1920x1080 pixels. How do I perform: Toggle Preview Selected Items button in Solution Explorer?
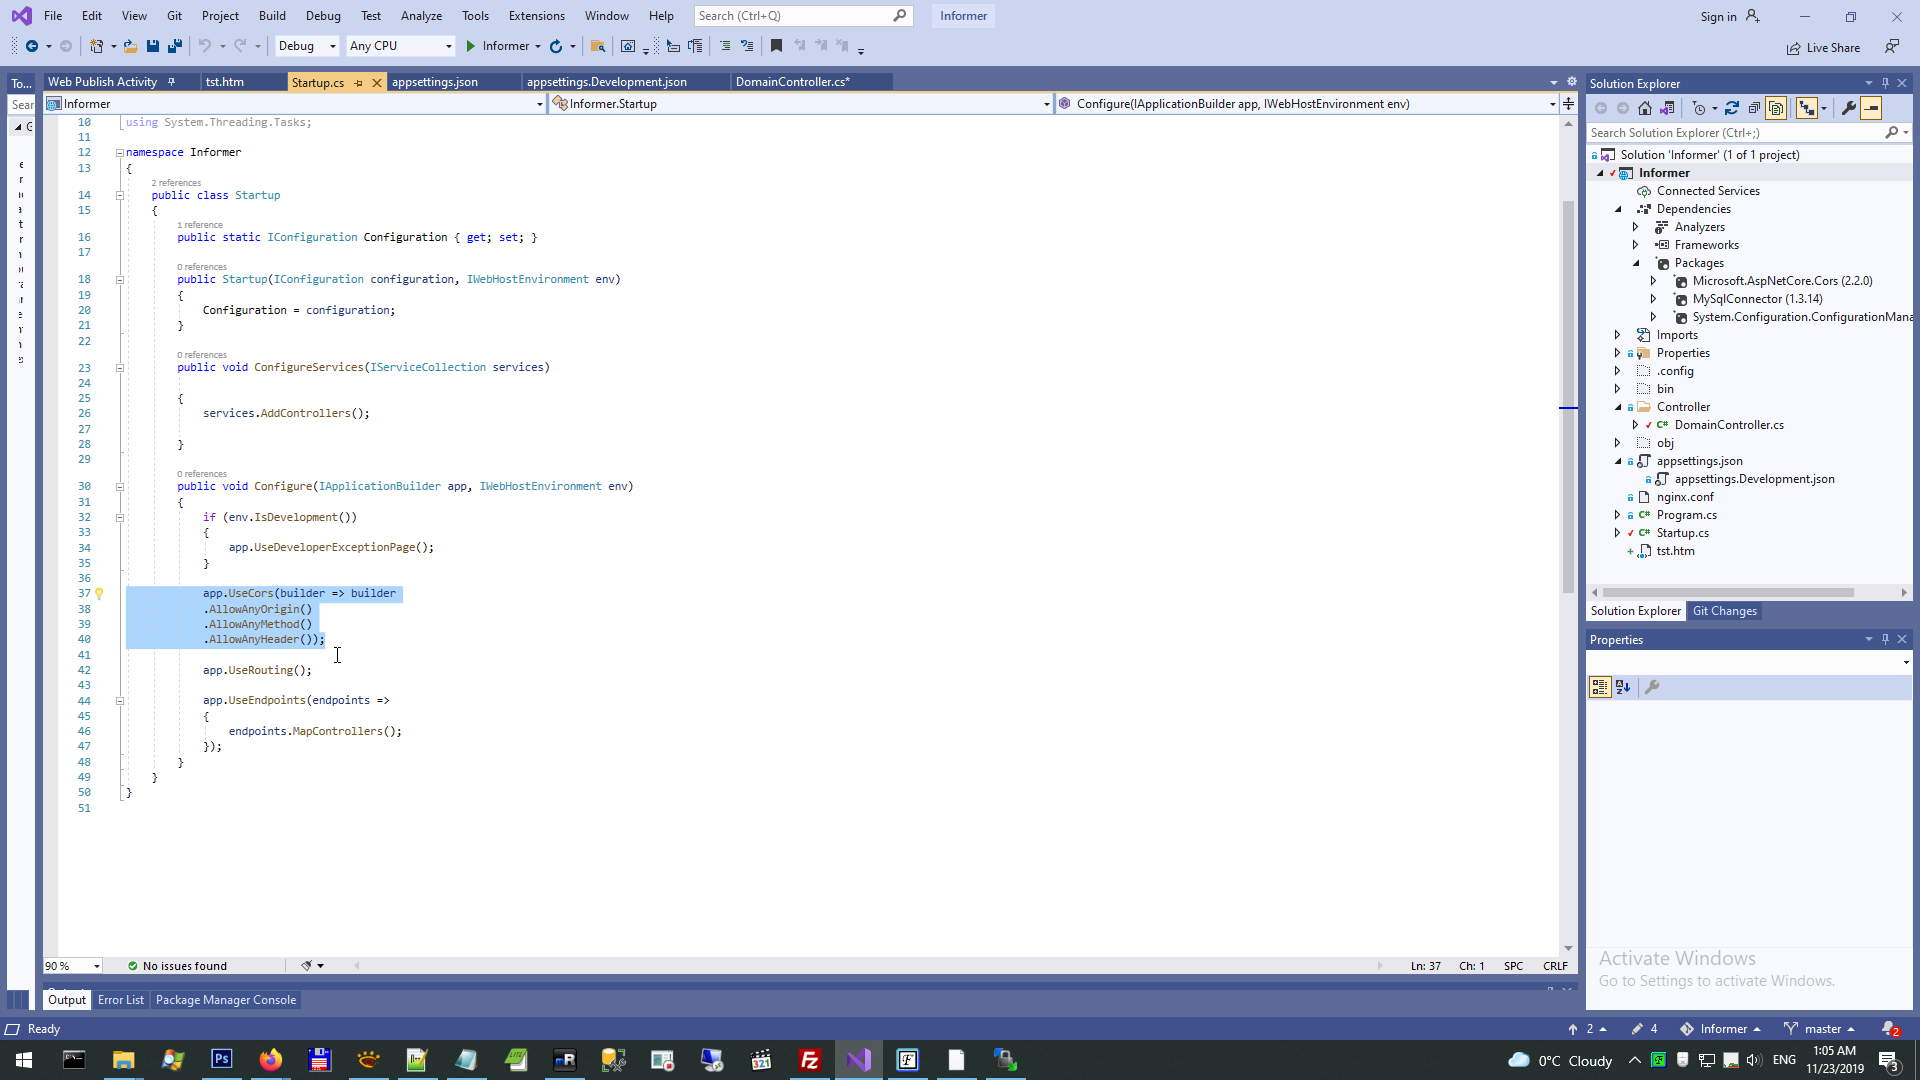pyautogui.click(x=1871, y=108)
